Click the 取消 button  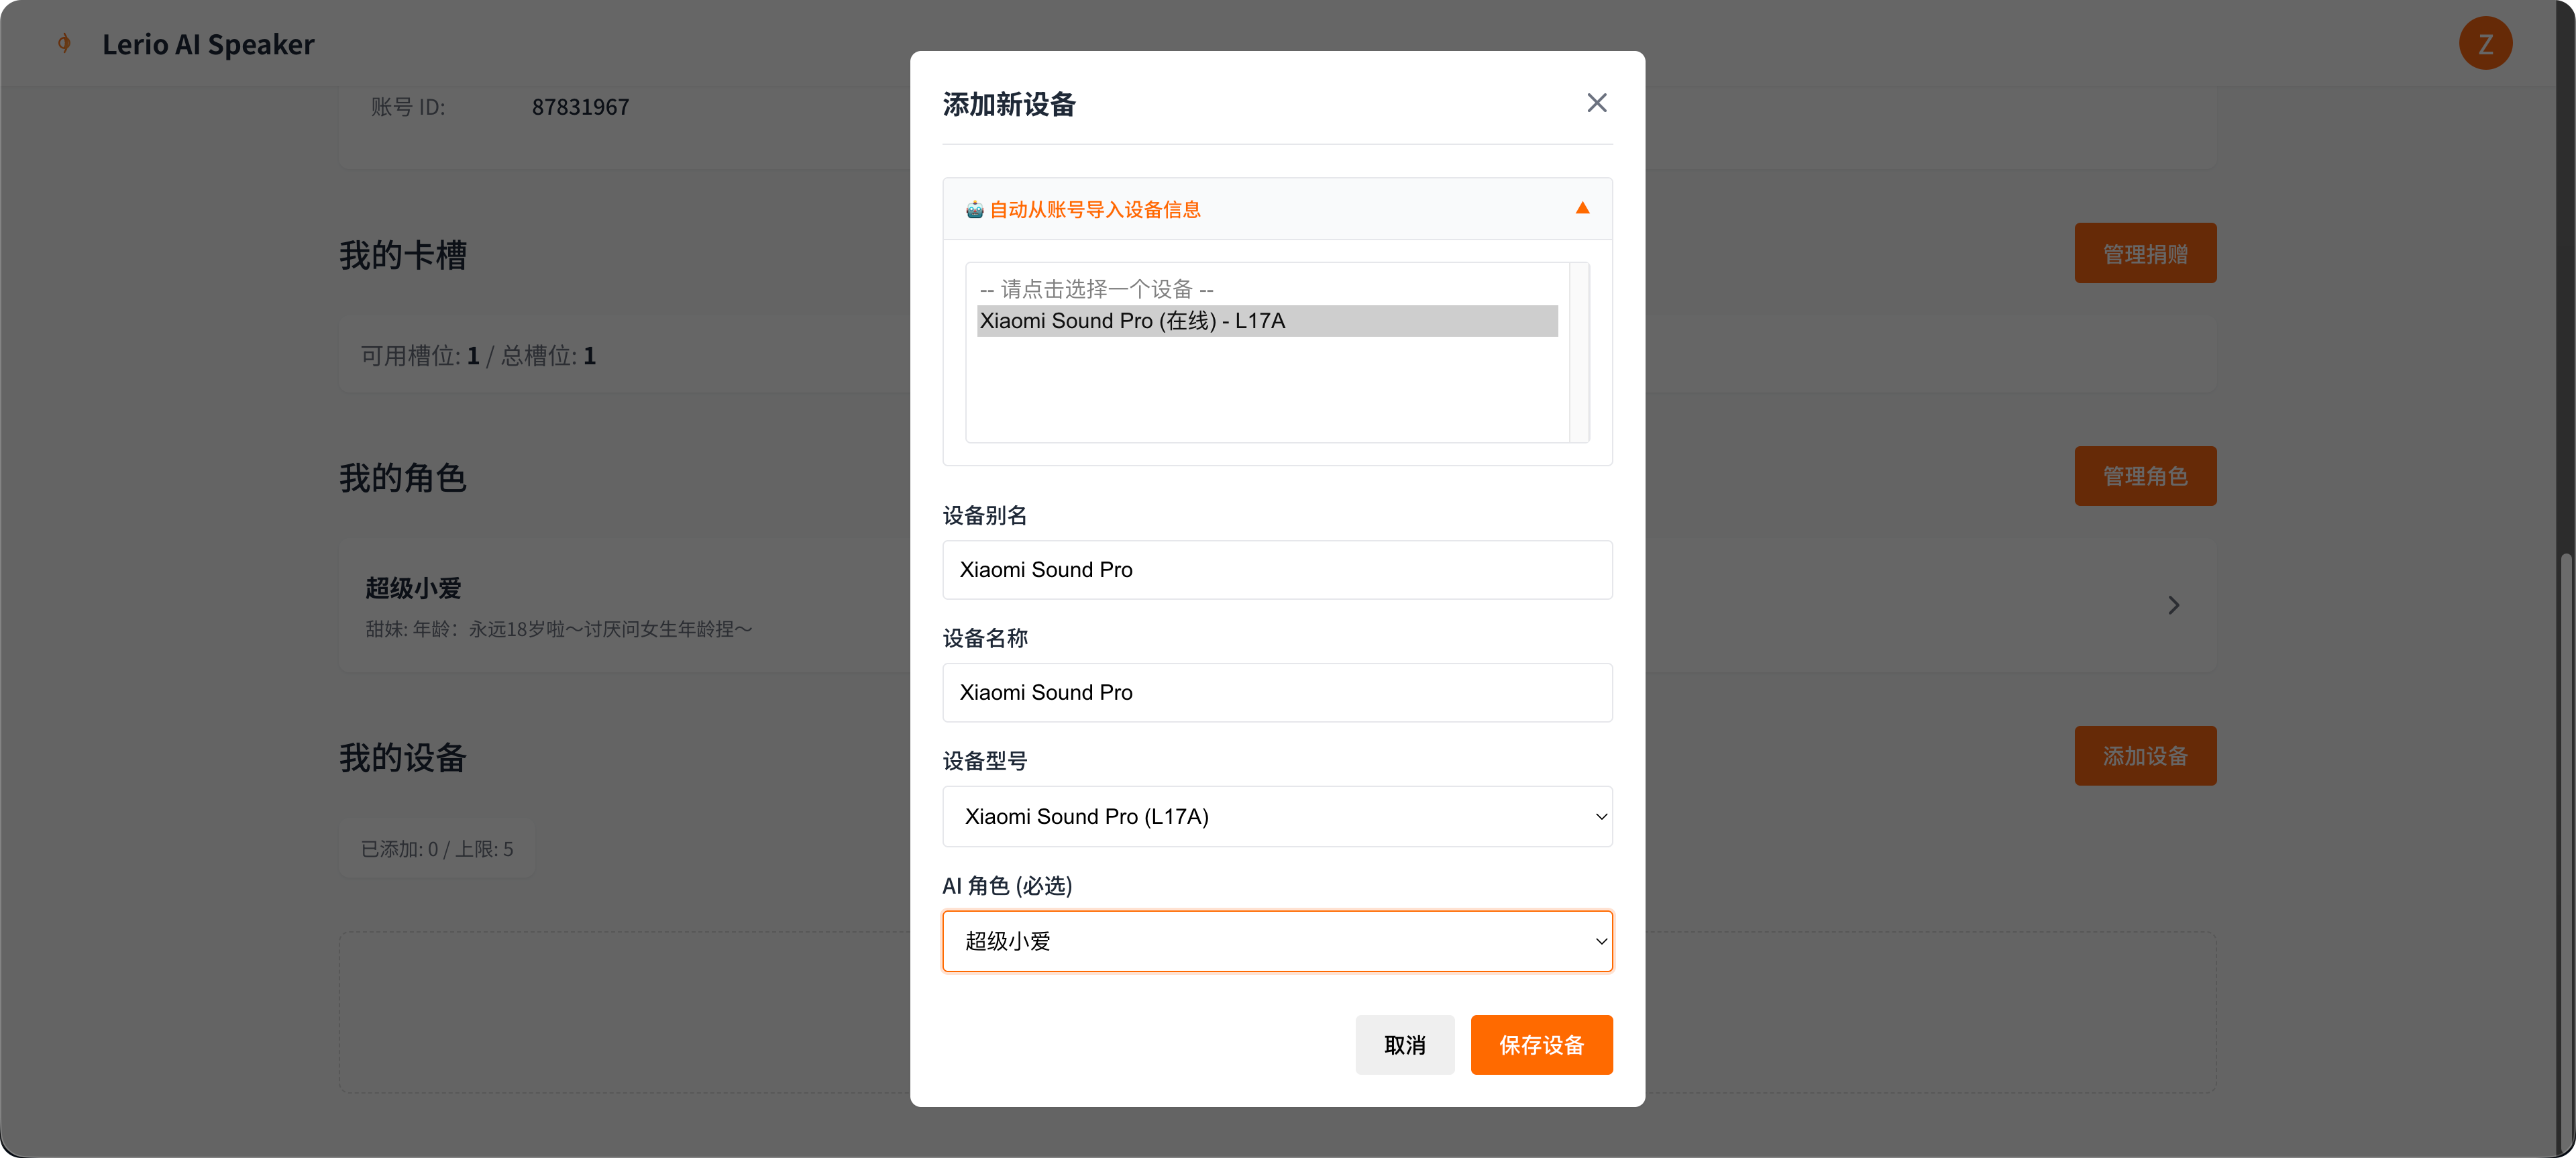(x=1404, y=1045)
